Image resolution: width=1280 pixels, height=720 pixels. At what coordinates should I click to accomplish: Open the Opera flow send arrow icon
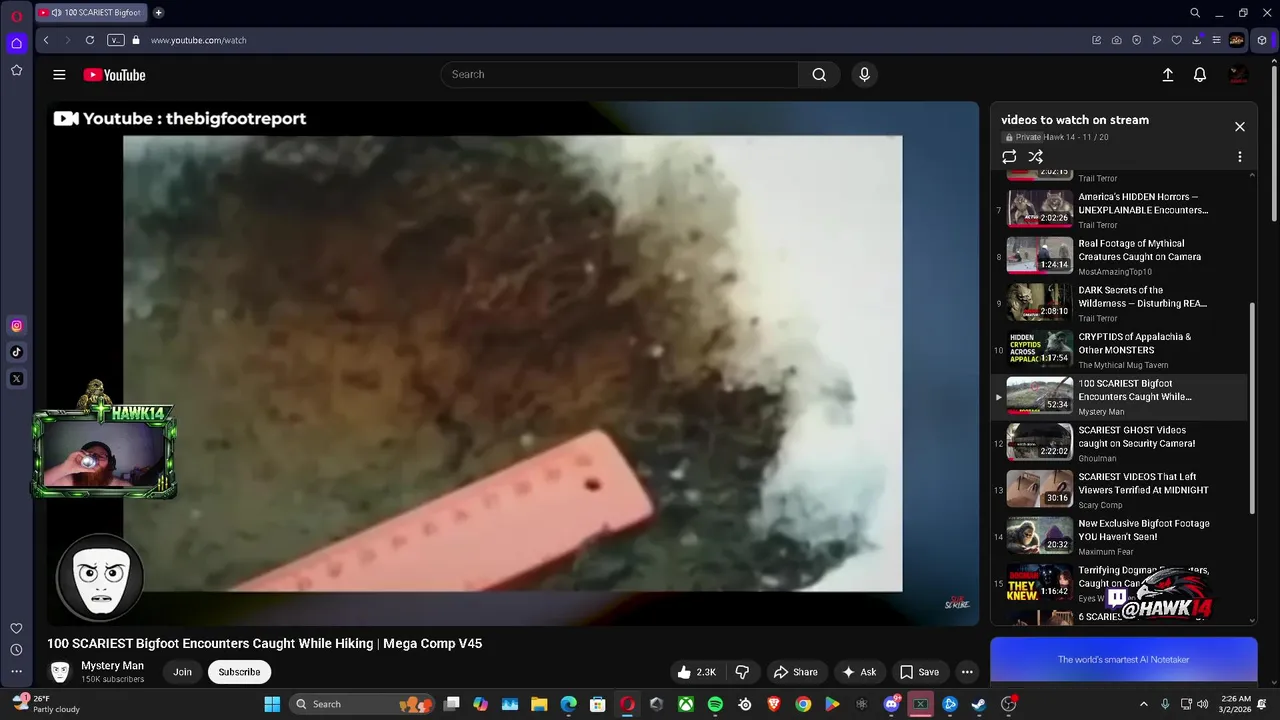[1156, 40]
